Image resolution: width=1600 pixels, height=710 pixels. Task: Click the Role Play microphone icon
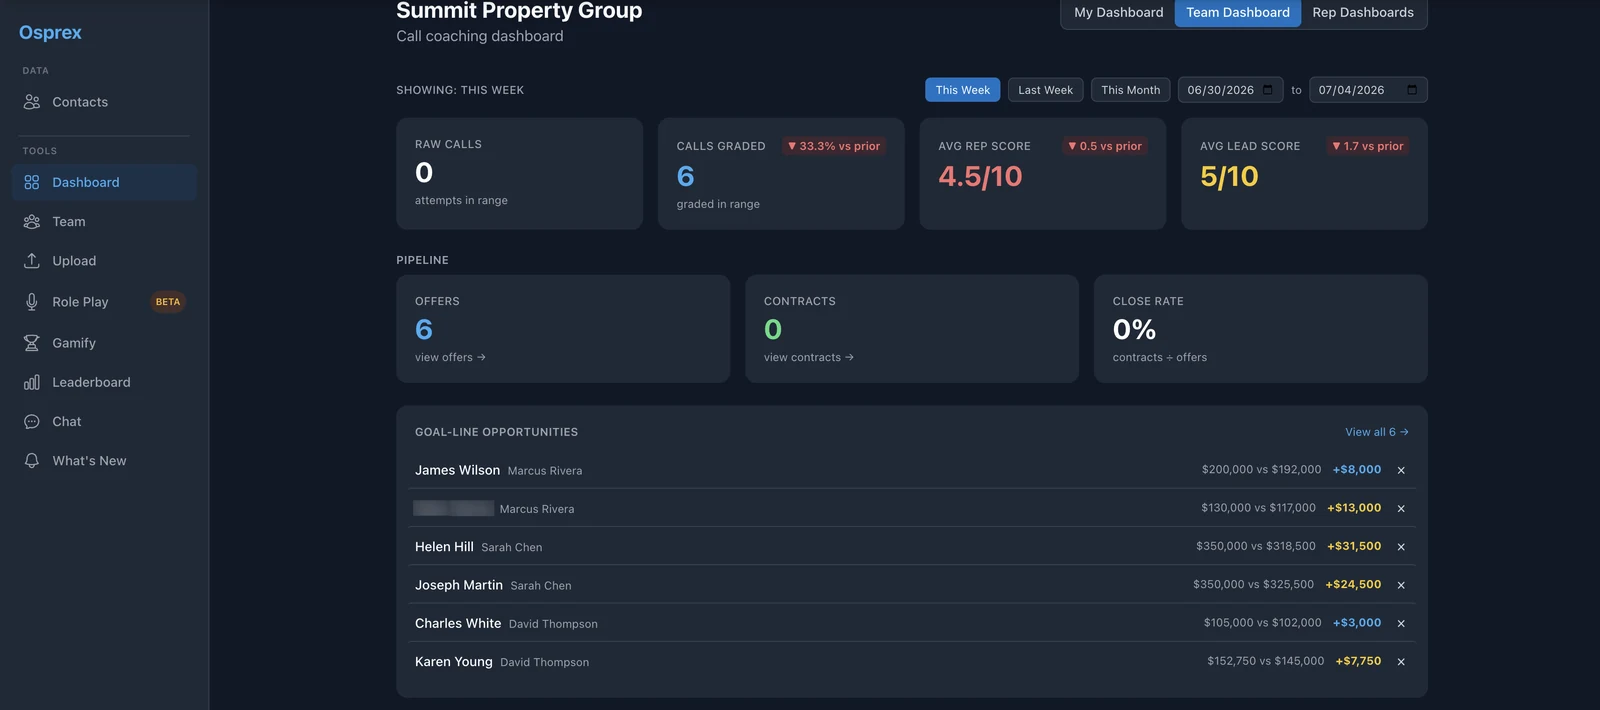(32, 302)
